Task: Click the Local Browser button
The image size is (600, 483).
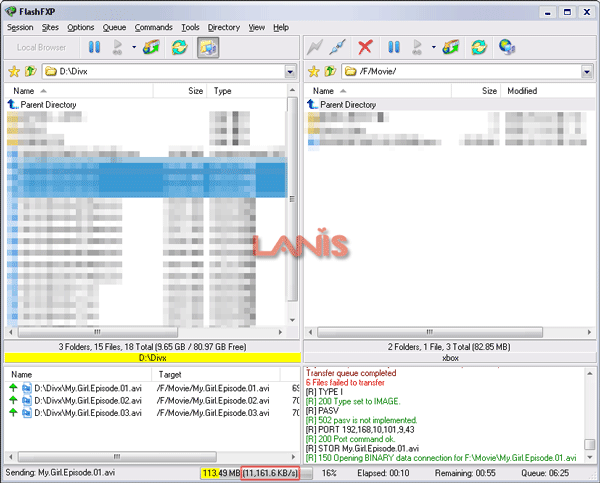Action: coord(41,47)
